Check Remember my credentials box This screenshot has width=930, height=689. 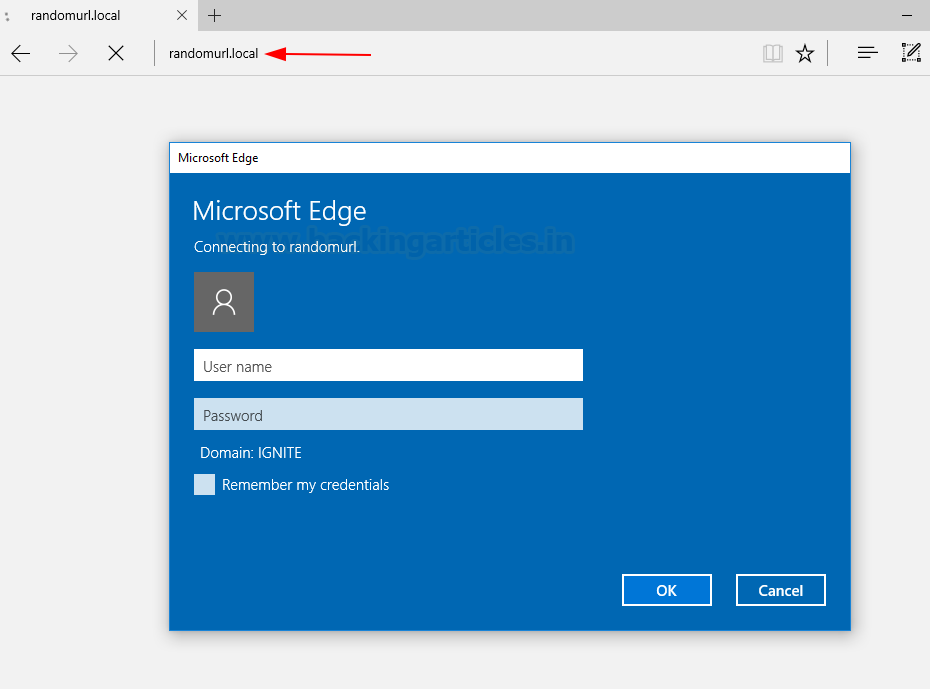pos(205,484)
